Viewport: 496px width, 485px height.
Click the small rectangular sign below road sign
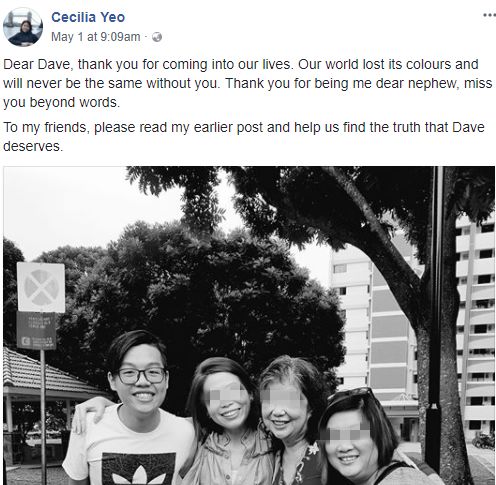point(36,330)
